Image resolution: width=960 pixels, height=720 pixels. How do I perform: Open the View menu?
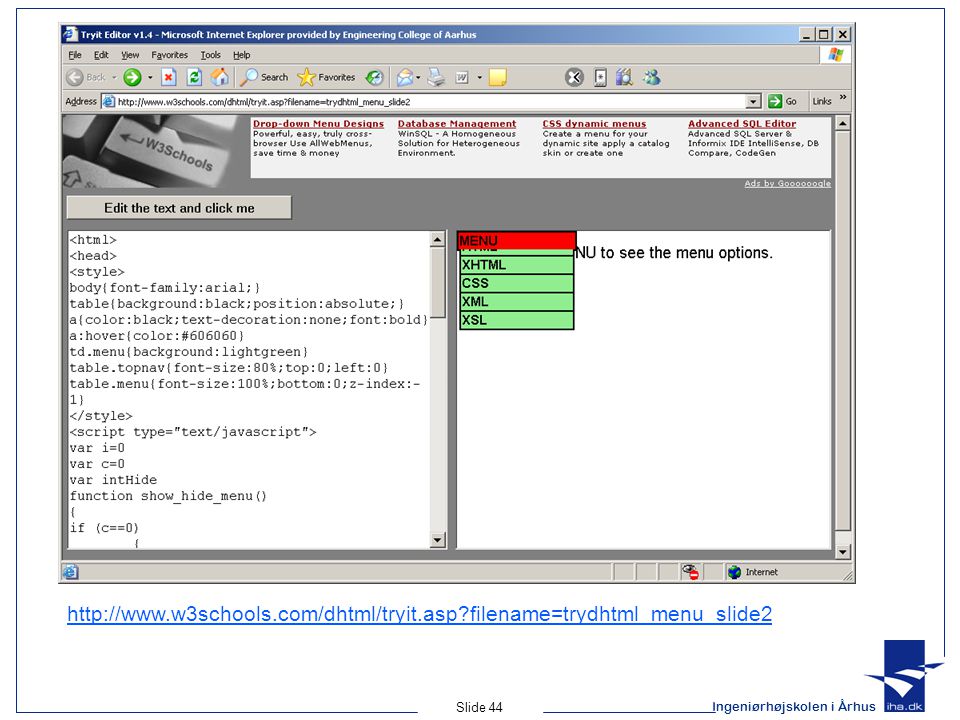click(x=130, y=55)
